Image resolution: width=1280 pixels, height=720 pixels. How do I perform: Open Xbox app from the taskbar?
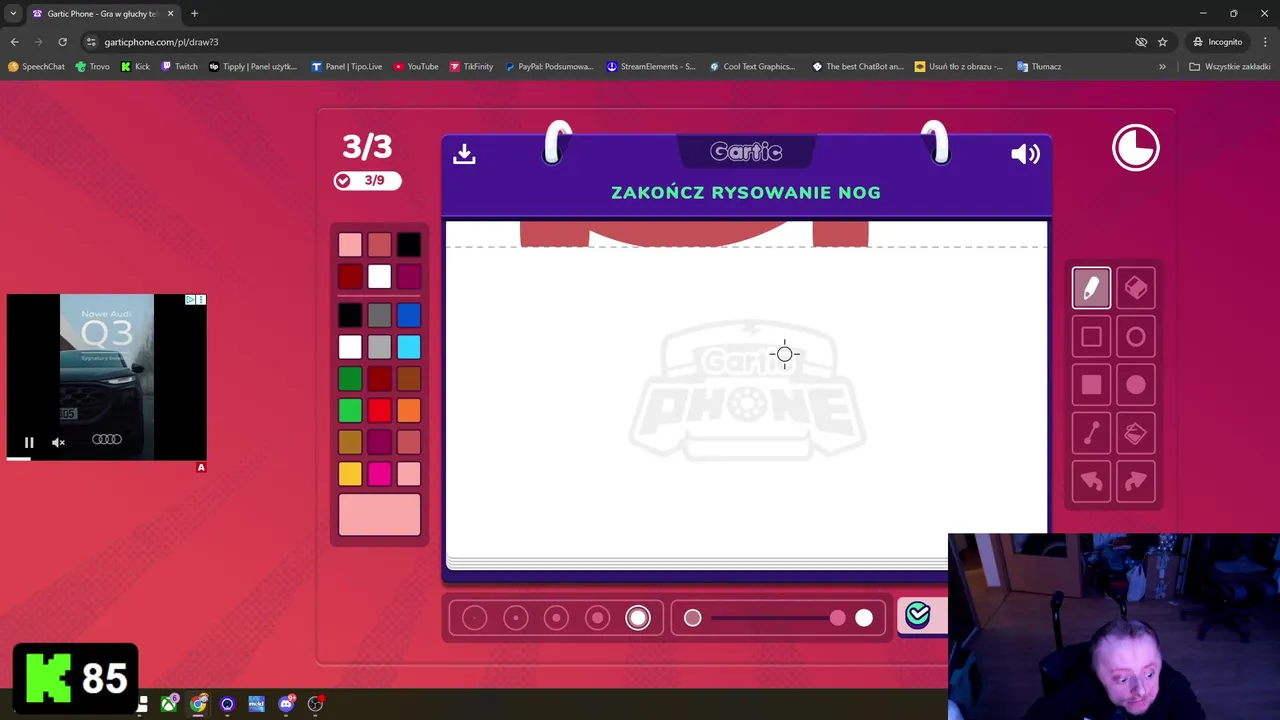click(170, 704)
